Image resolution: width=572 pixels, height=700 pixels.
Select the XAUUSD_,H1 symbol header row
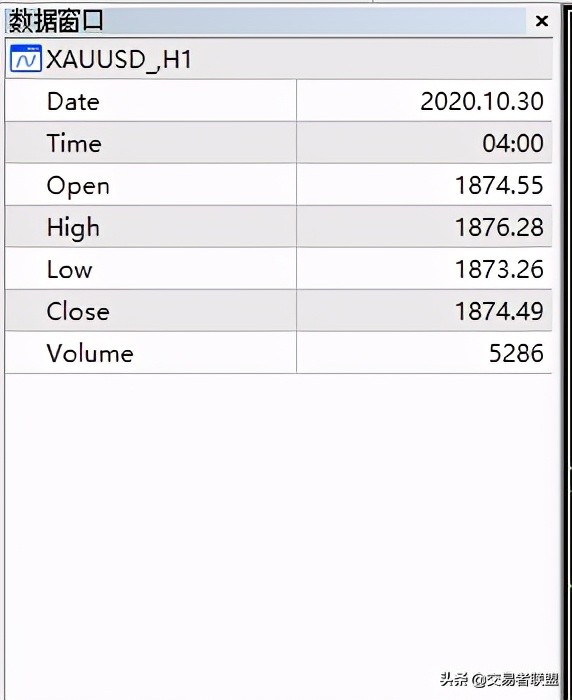[279, 59]
